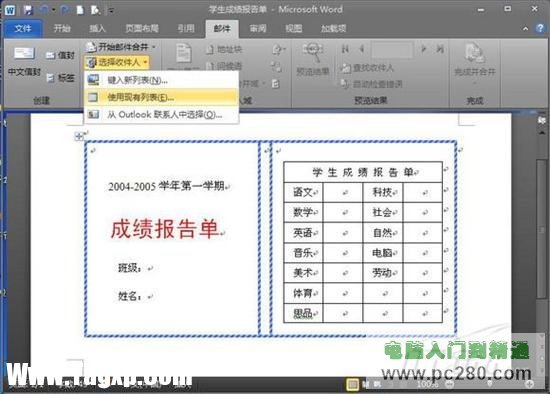Click the 学生成绩报告单 table header cell
The width and height of the screenshot is (550, 394).
(363, 172)
